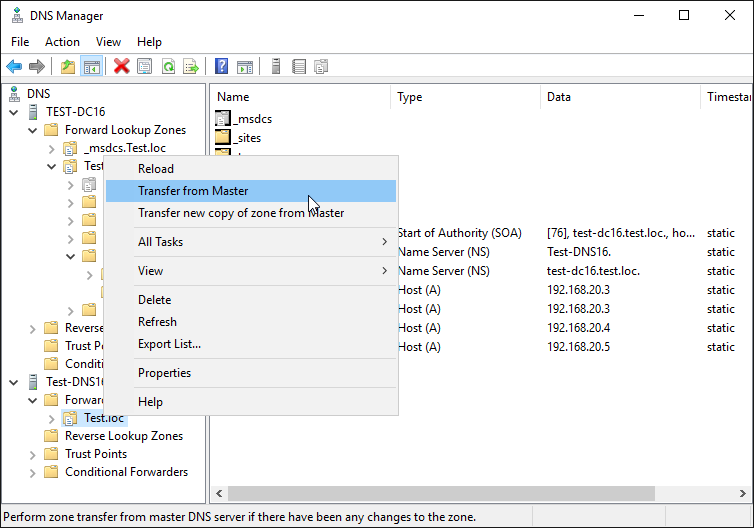Choose Transfer from Master

(x=251, y=191)
